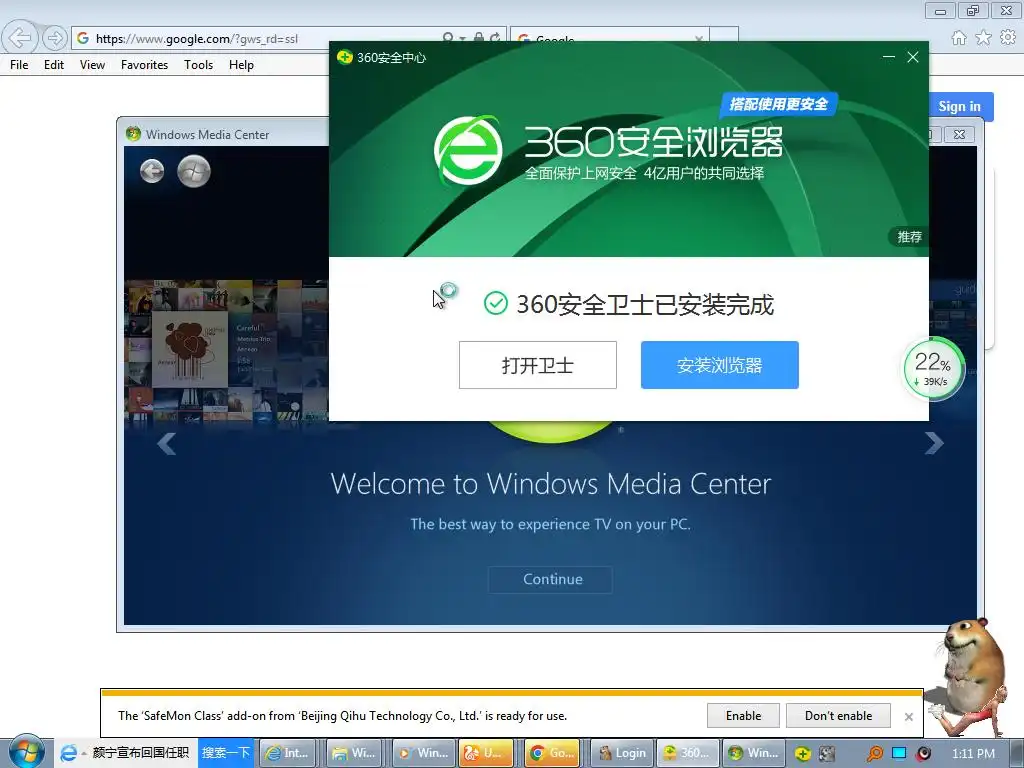Open Windows Media Player taskbar button

(421, 753)
